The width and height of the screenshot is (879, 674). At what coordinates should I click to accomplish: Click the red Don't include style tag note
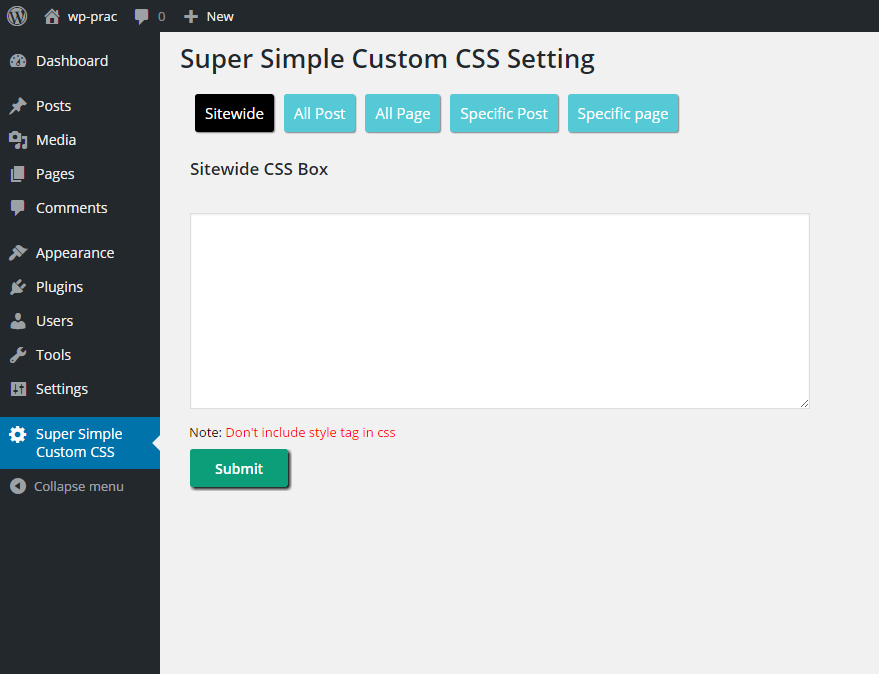click(x=311, y=432)
